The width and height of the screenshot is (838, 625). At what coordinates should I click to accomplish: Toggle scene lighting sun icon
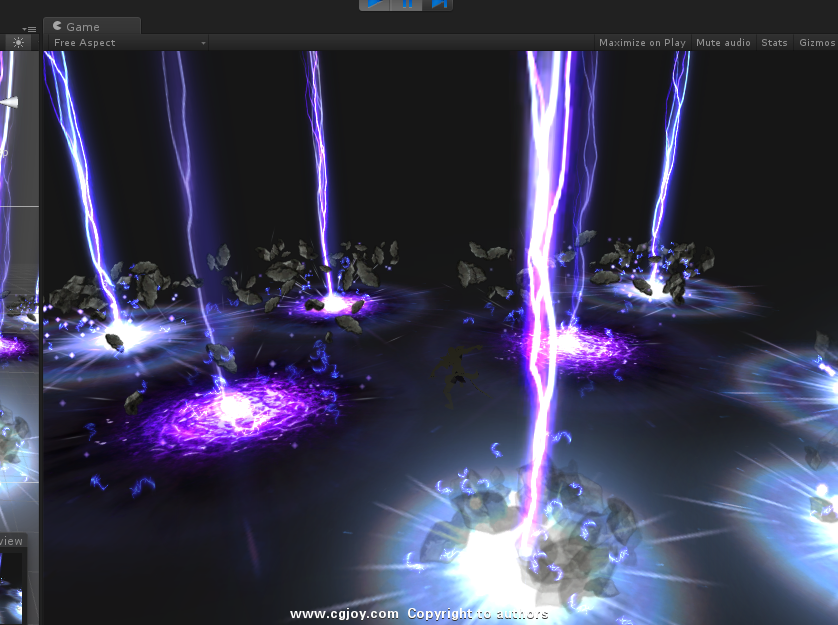18,43
